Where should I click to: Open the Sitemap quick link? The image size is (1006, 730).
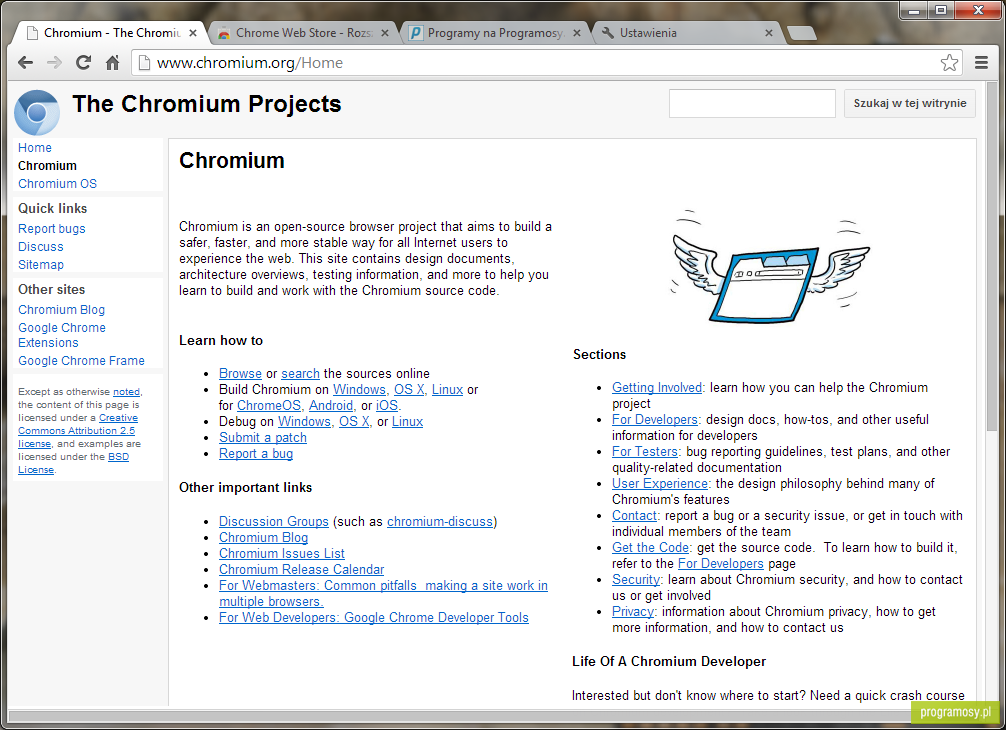click(40, 264)
